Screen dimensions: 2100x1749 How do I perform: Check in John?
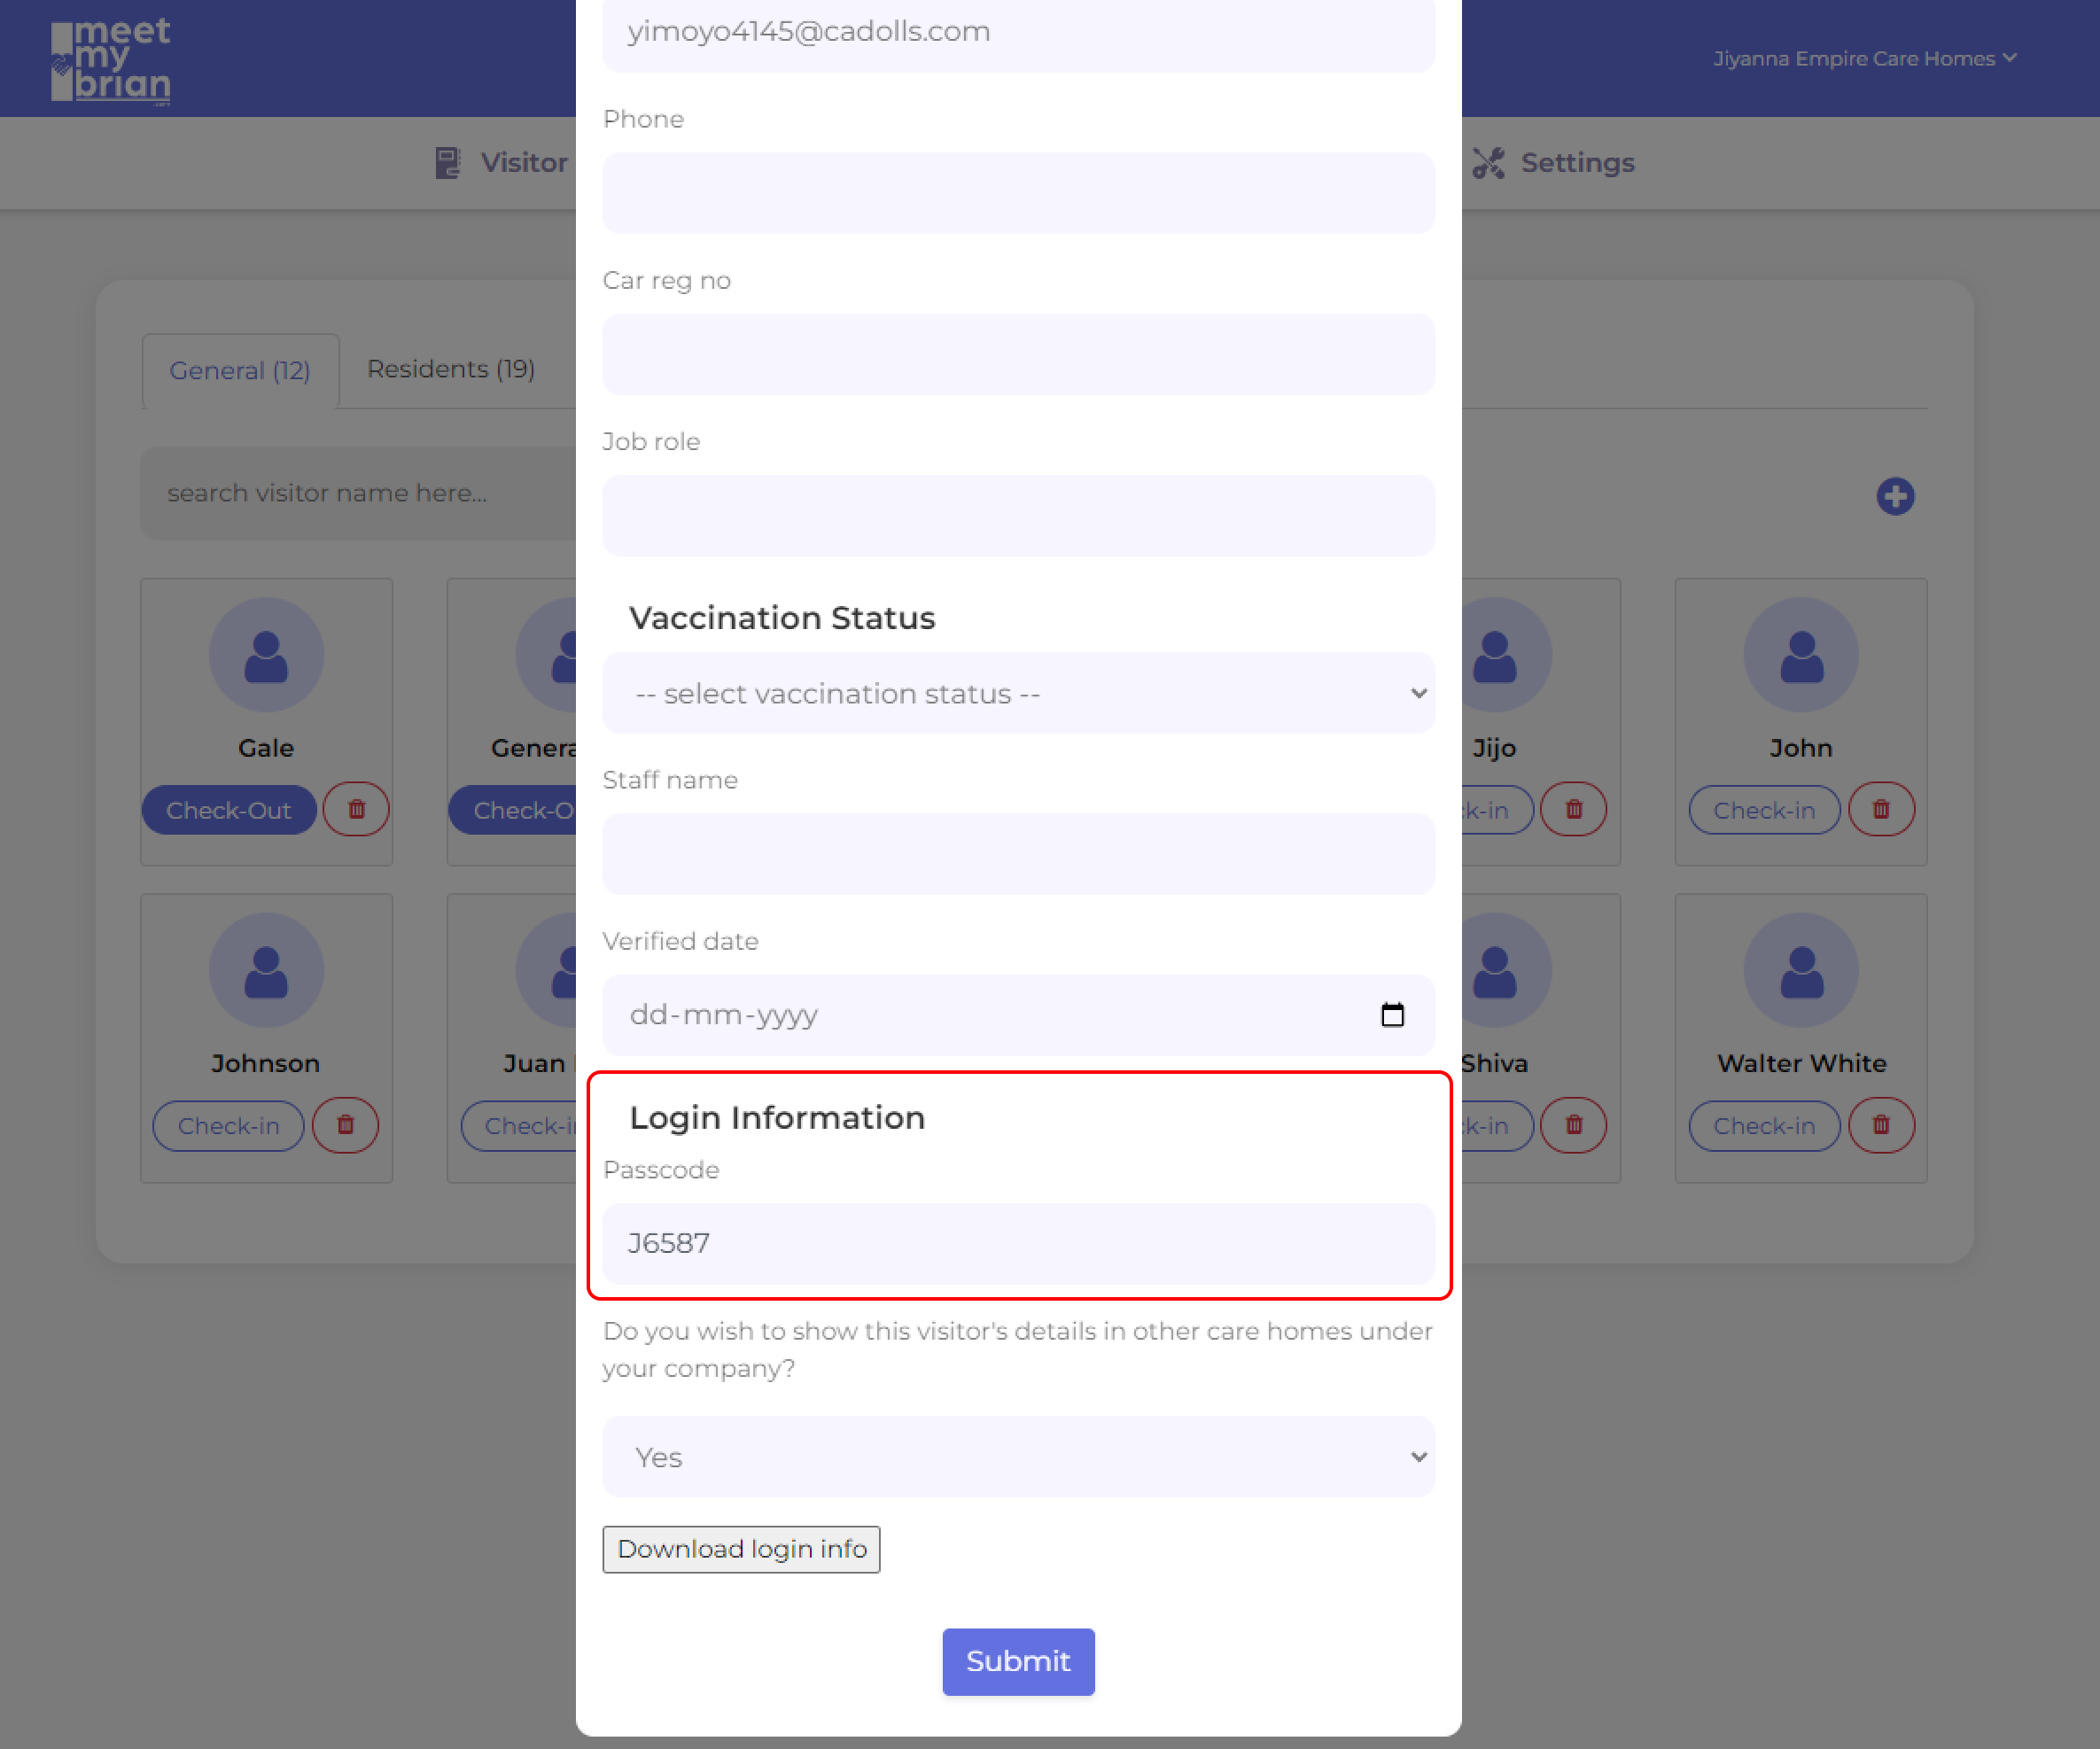[x=1763, y=810]
